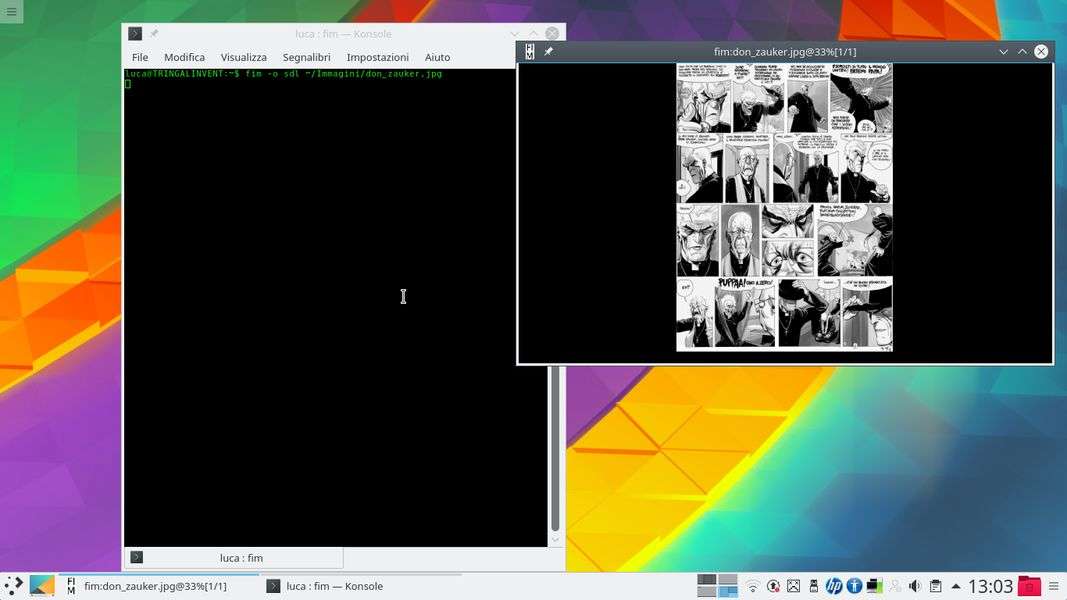Open the volume speaker tray icon

tap(915, 586)
